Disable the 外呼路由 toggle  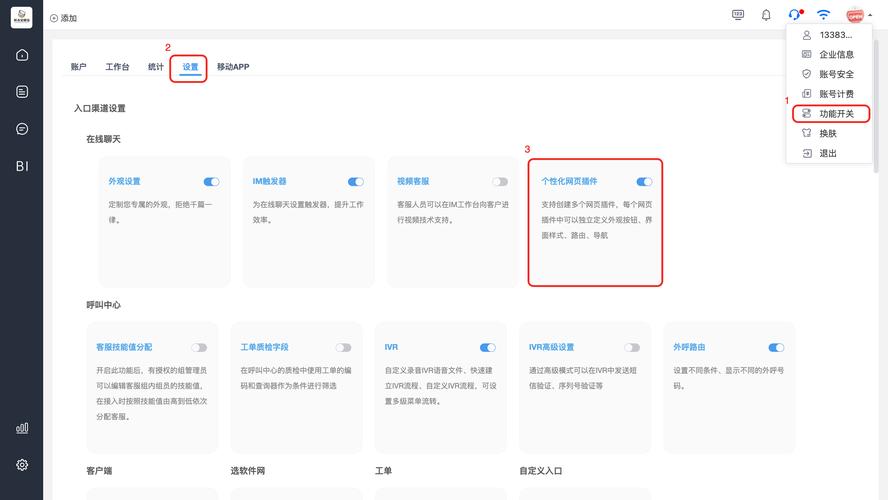776,348
